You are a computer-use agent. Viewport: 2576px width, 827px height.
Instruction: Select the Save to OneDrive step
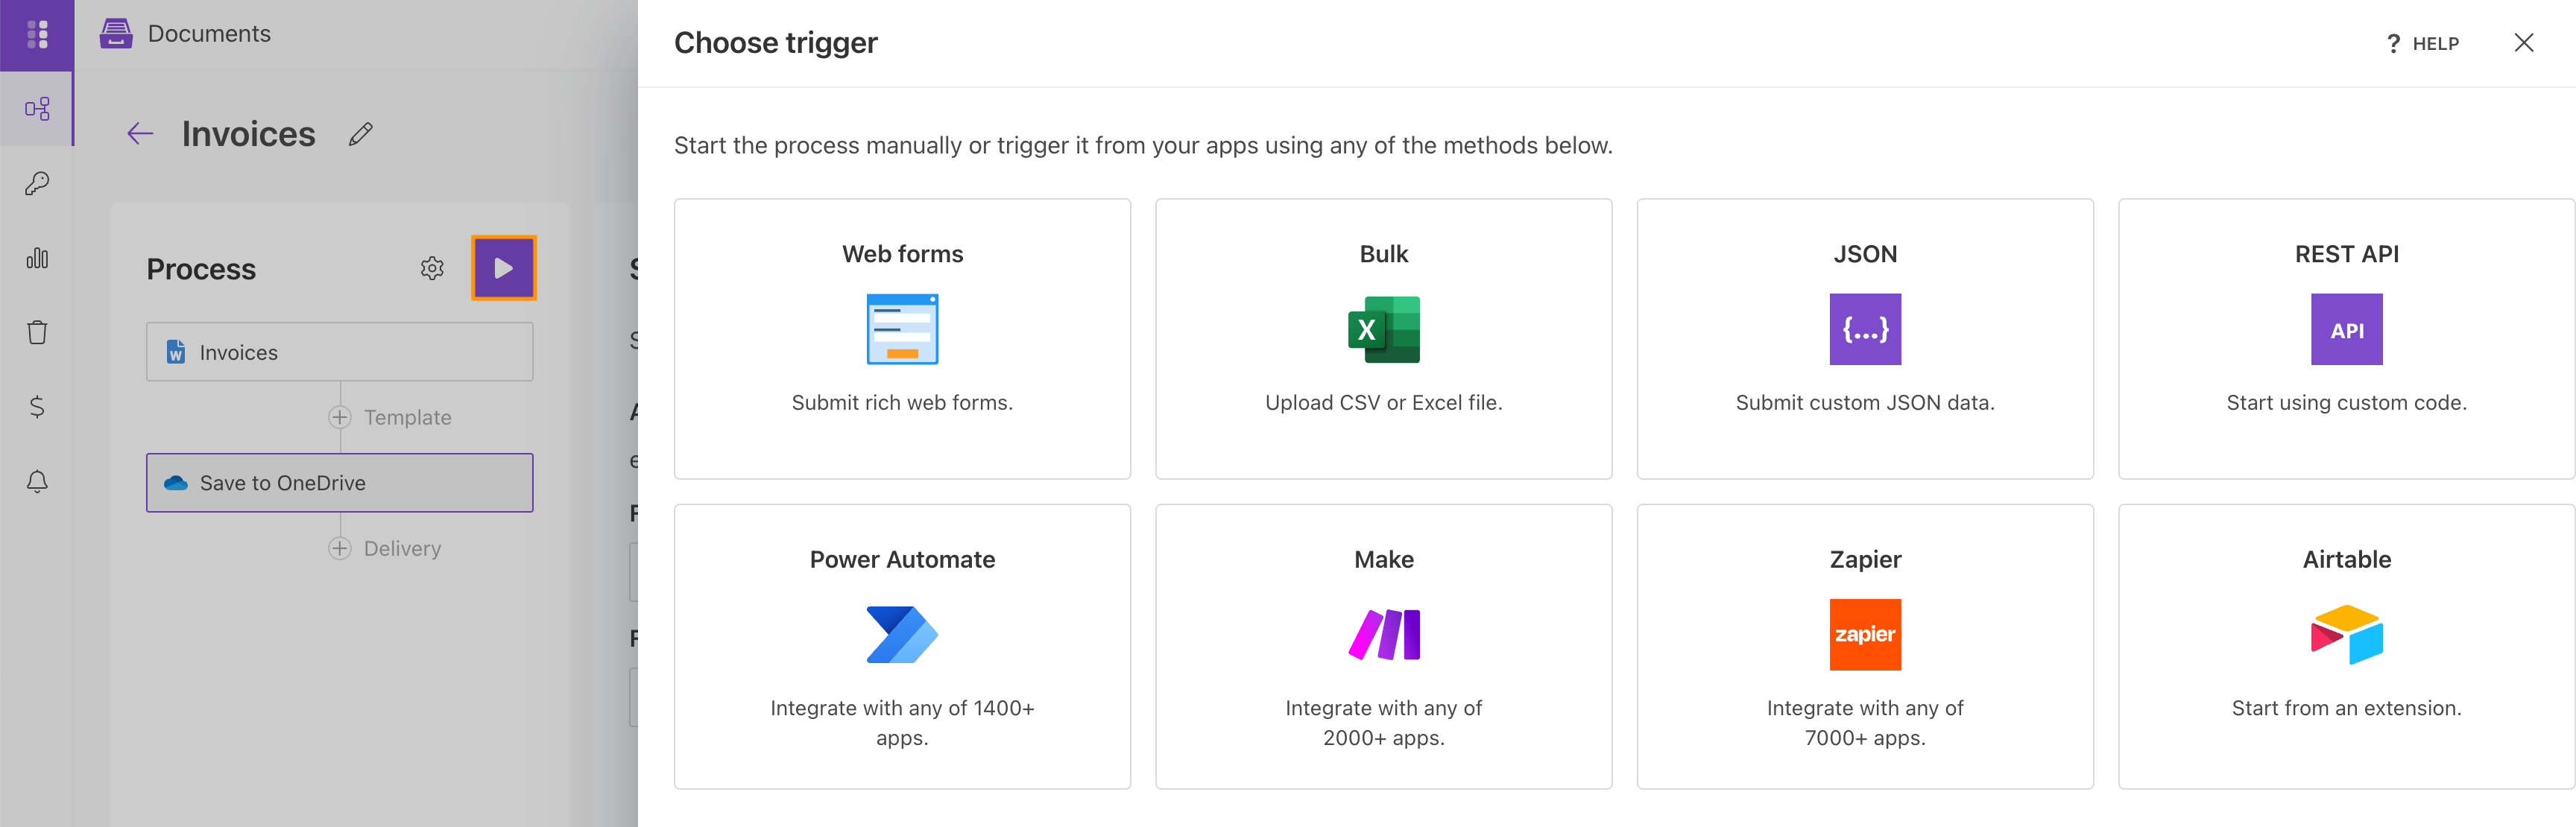click(x=340, y=483)
